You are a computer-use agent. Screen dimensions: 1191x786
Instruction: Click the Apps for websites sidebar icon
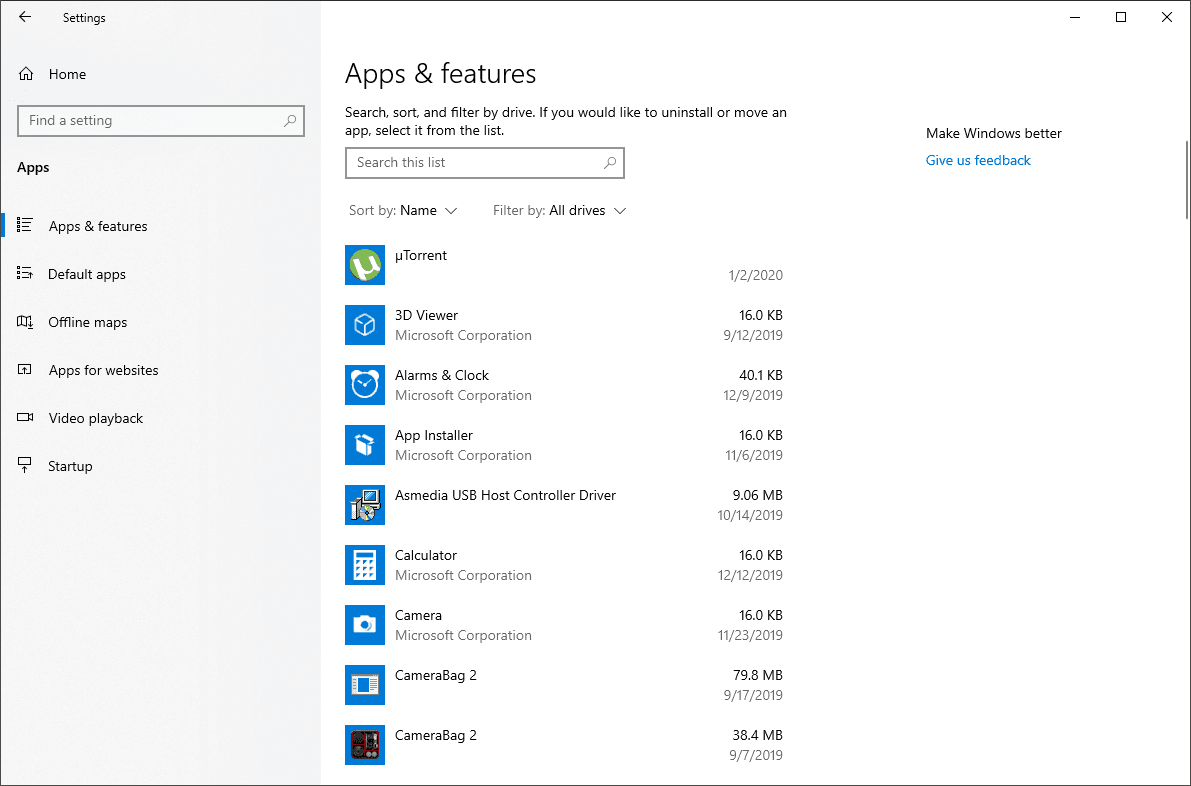click(25, 370)
